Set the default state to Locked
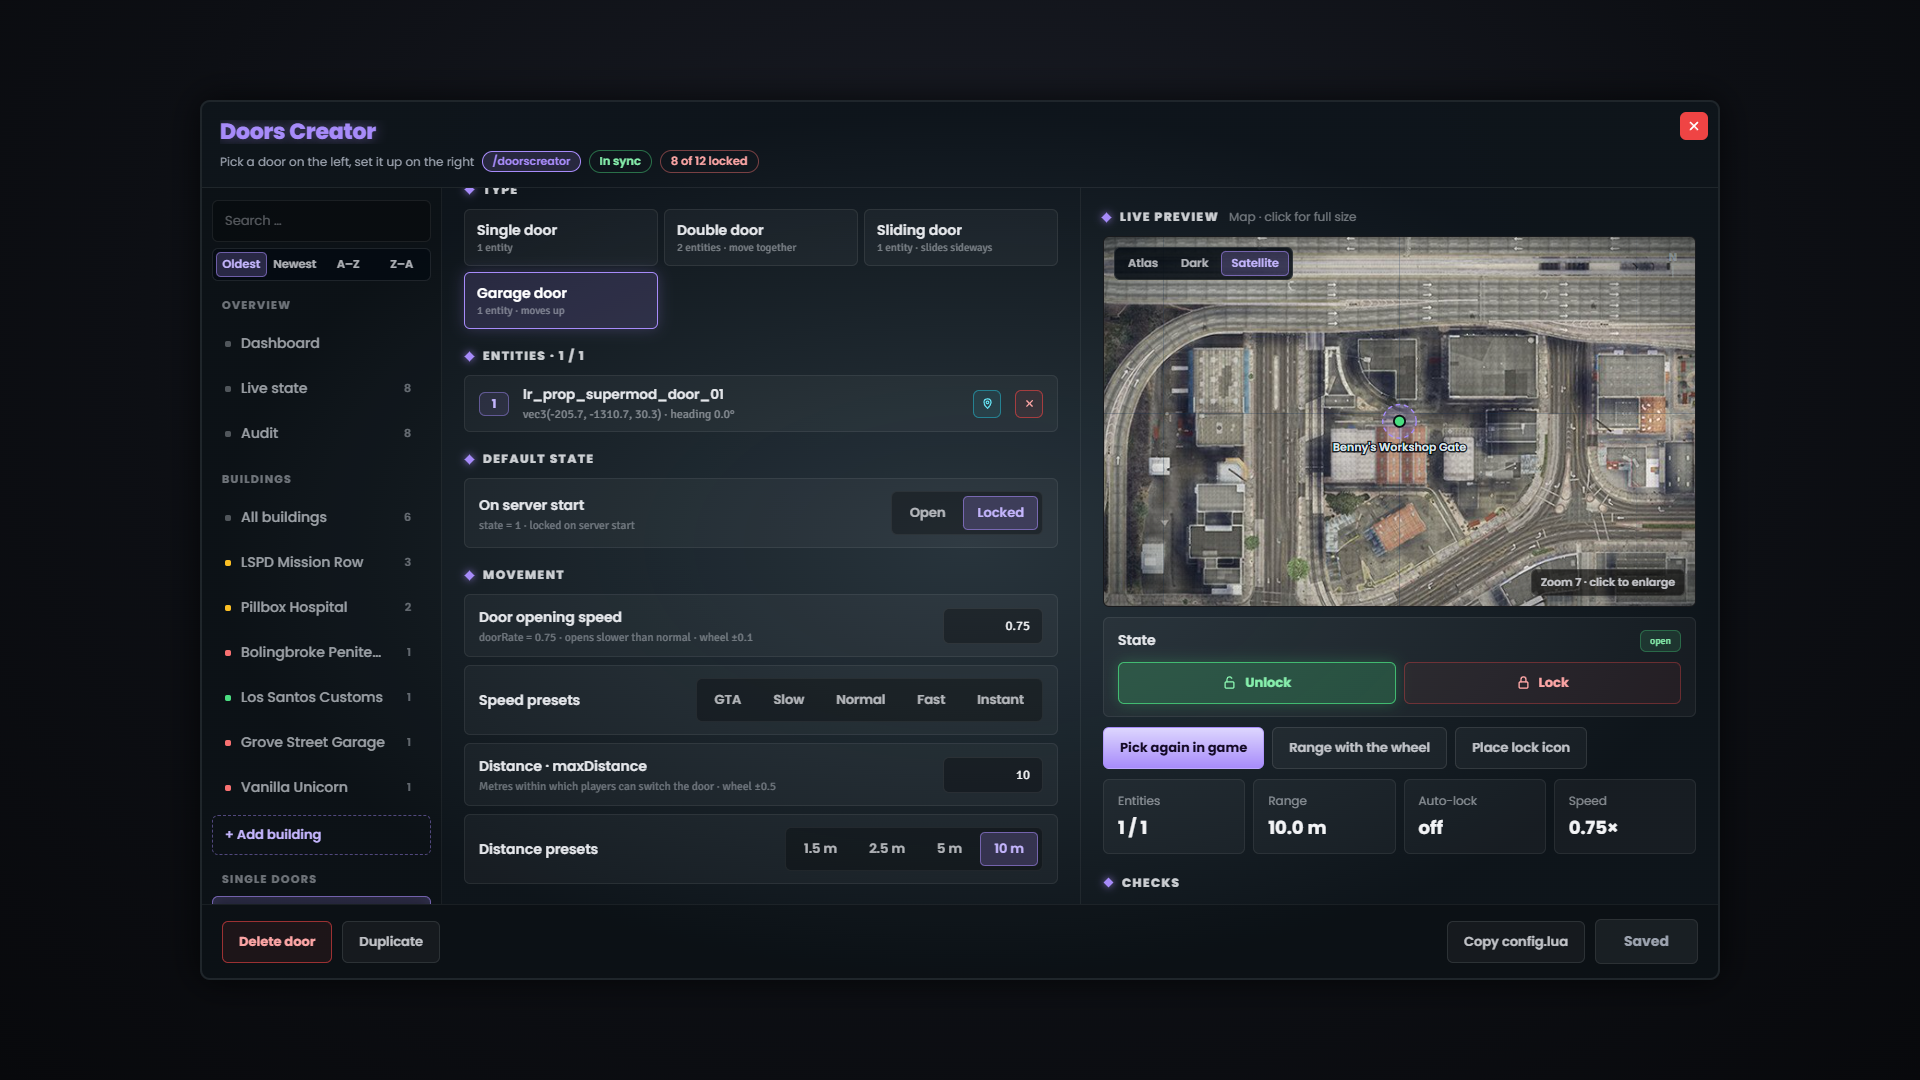This screenshot has width=1920, height=1080. [x=1000, y=513]
